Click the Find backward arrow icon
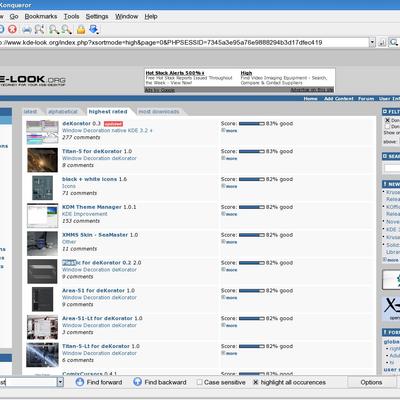The width and height of the screenshot is (400, 400). [x=137, y=382]
